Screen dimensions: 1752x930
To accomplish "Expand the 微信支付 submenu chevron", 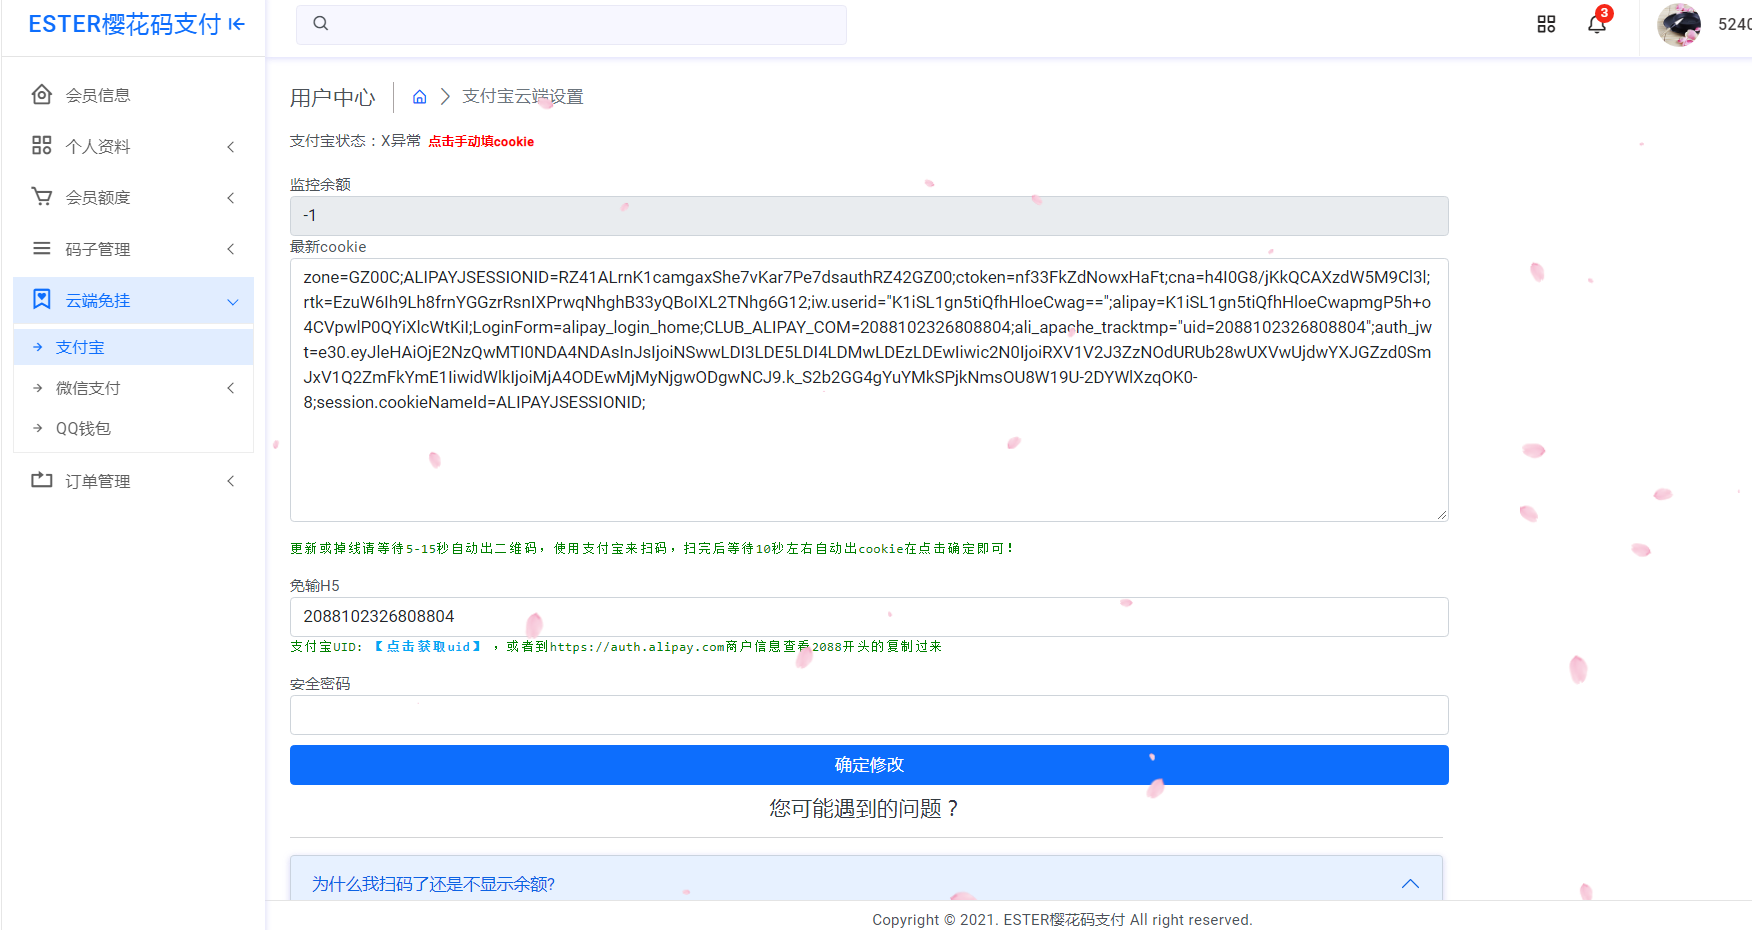I will [x=231, y=388].
